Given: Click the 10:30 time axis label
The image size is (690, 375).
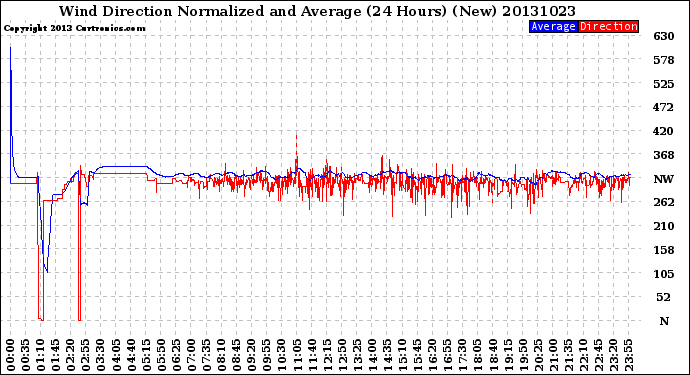Looking at the screenshot, I should (x=282, y=355).
